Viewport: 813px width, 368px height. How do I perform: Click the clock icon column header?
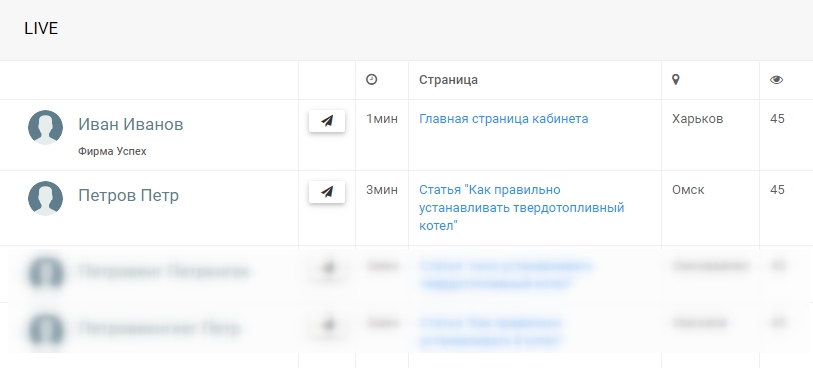(371, 79)
